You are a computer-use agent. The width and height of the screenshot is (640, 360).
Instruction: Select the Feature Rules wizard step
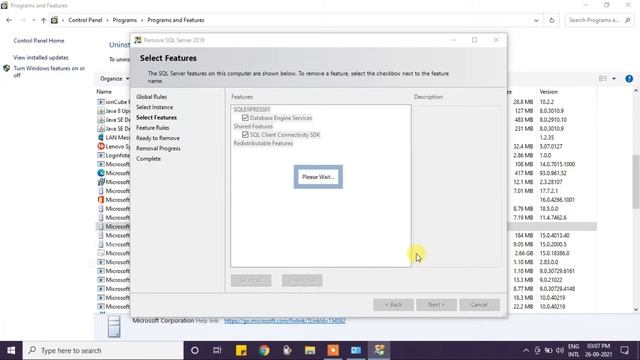(x=153, y=128)
